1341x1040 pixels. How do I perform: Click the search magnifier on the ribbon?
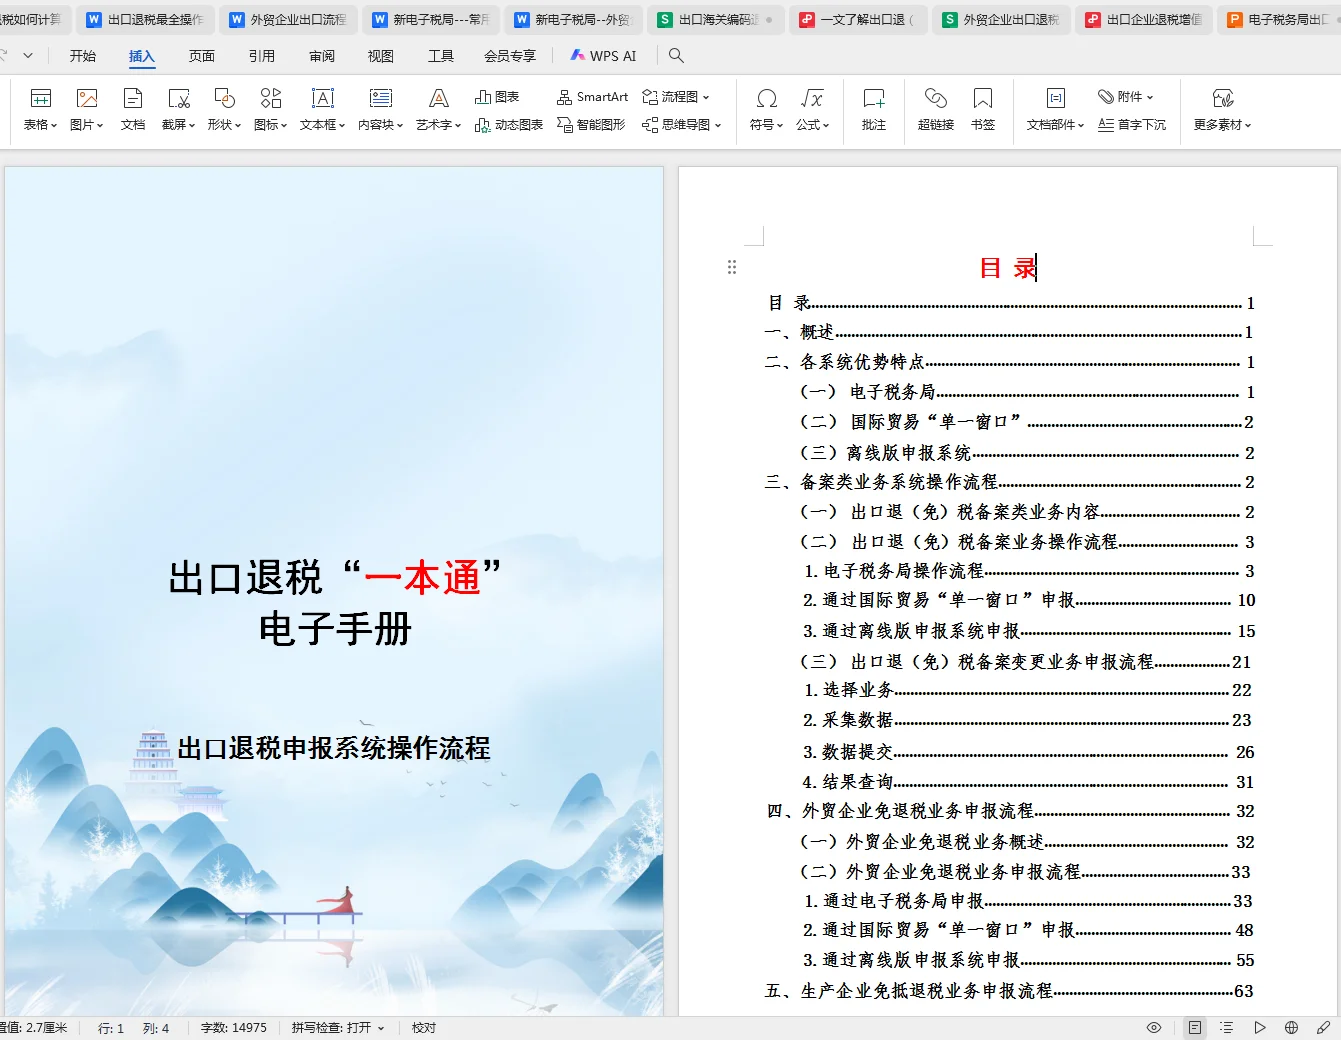click(x=676, y=56)
